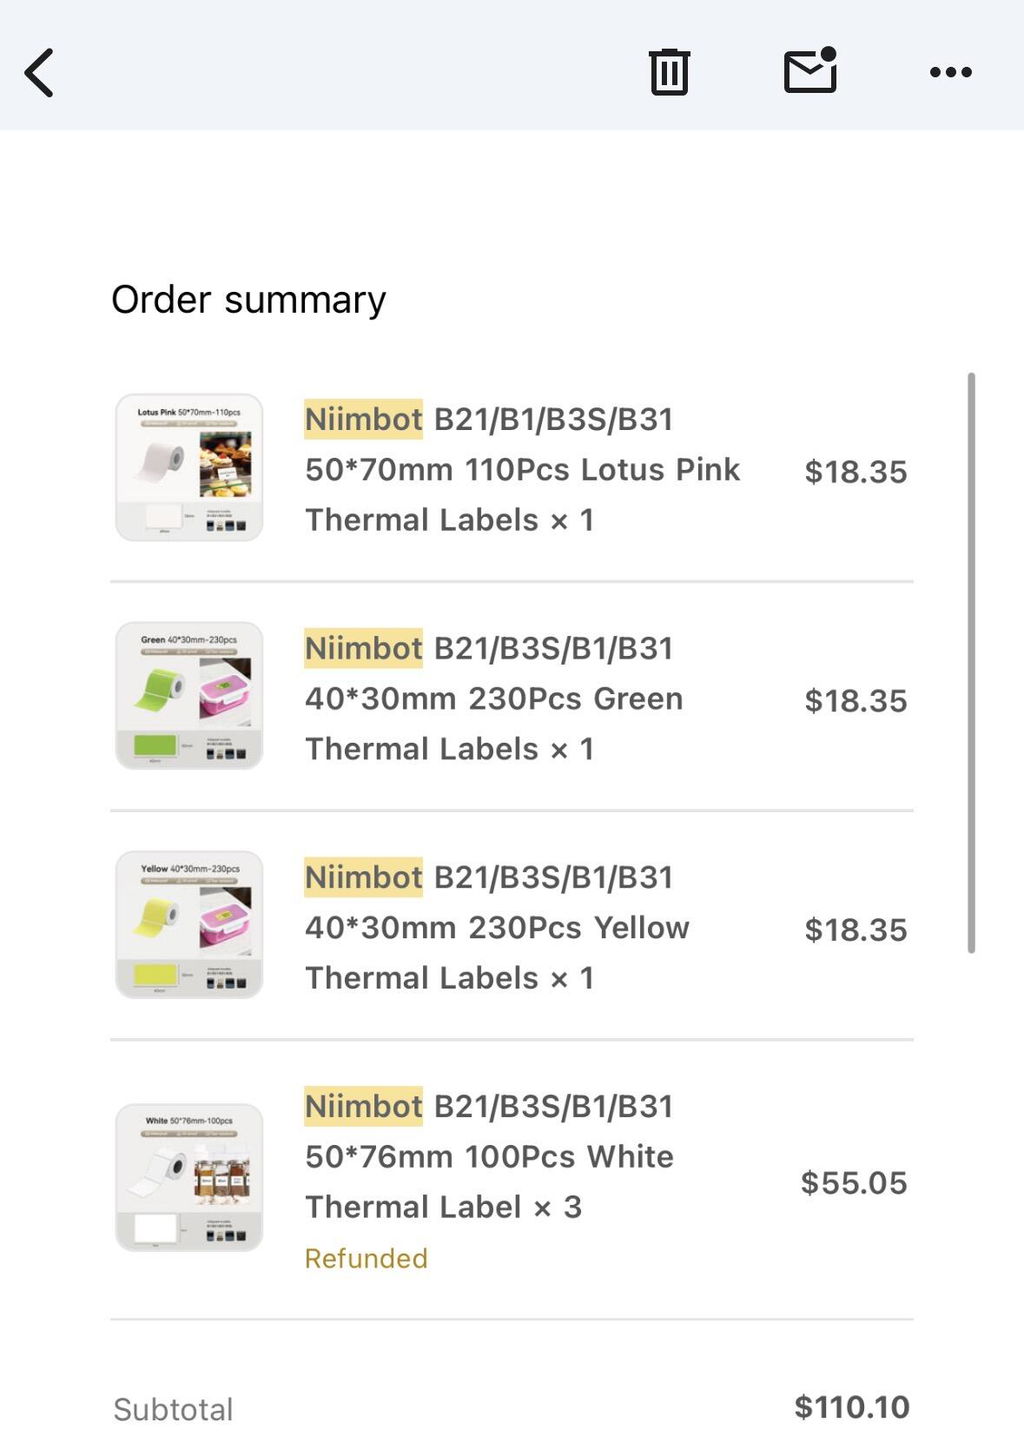Select the 230Pcs Green Thermal Labels title

494,698
